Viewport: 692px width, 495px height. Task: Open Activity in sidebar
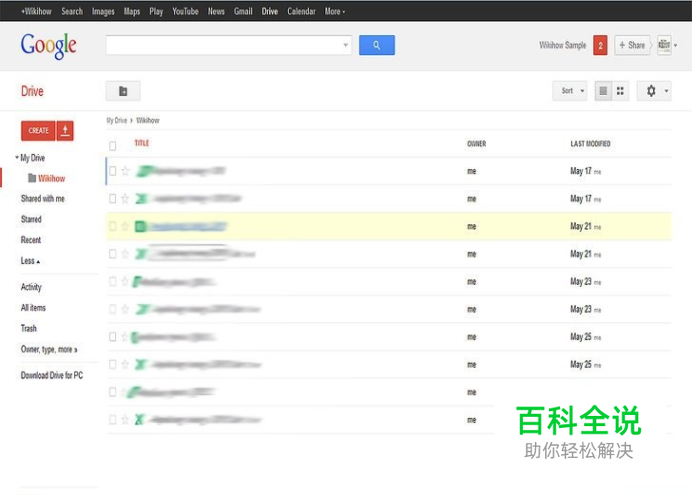31,287
